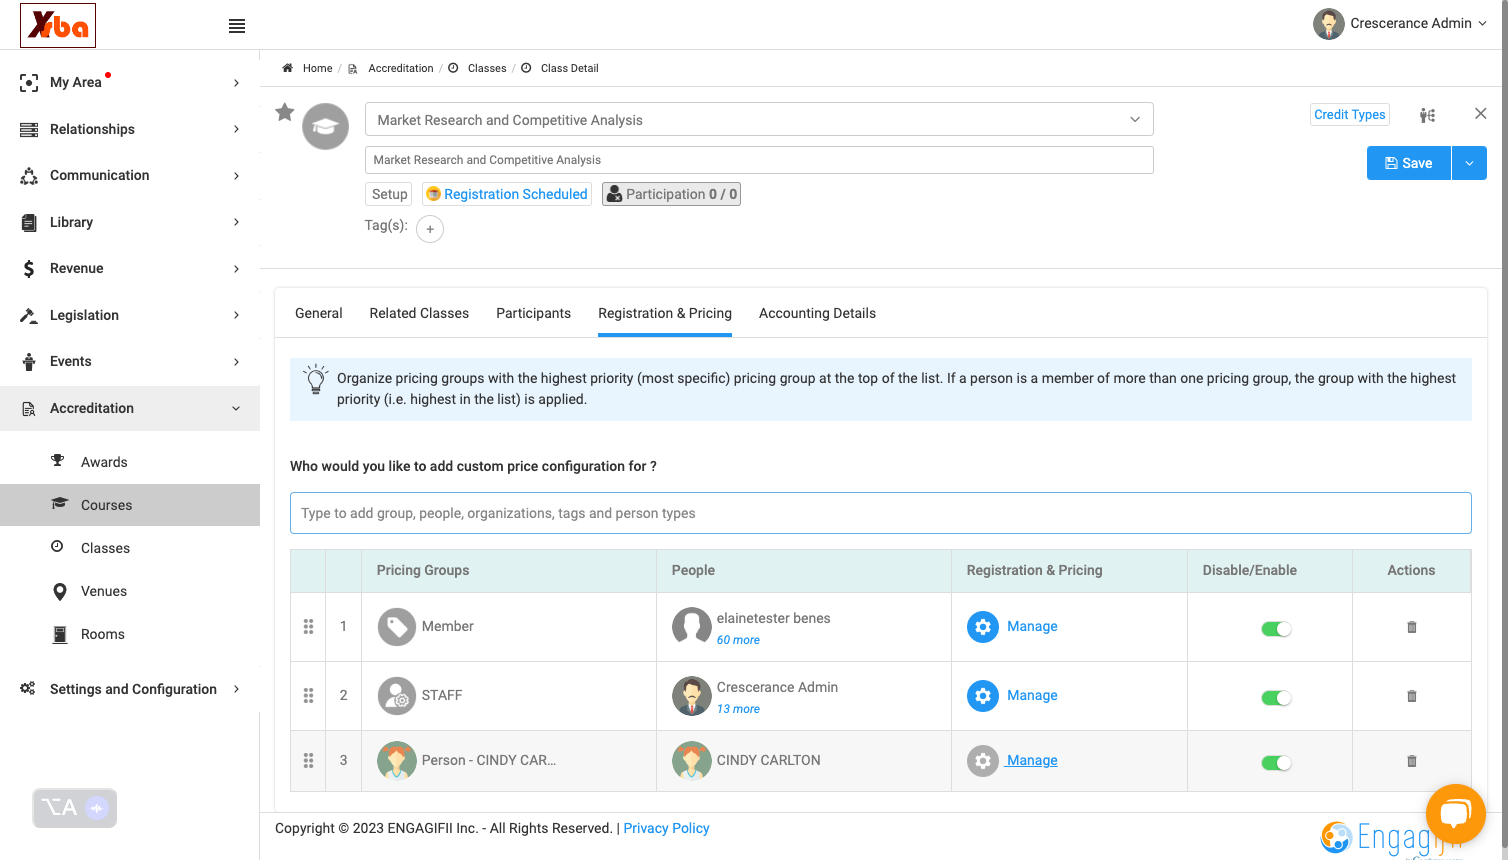Open Cresceranace Admin user menu
Viewport: 1508px width, 860px height.
(1400, 23)
